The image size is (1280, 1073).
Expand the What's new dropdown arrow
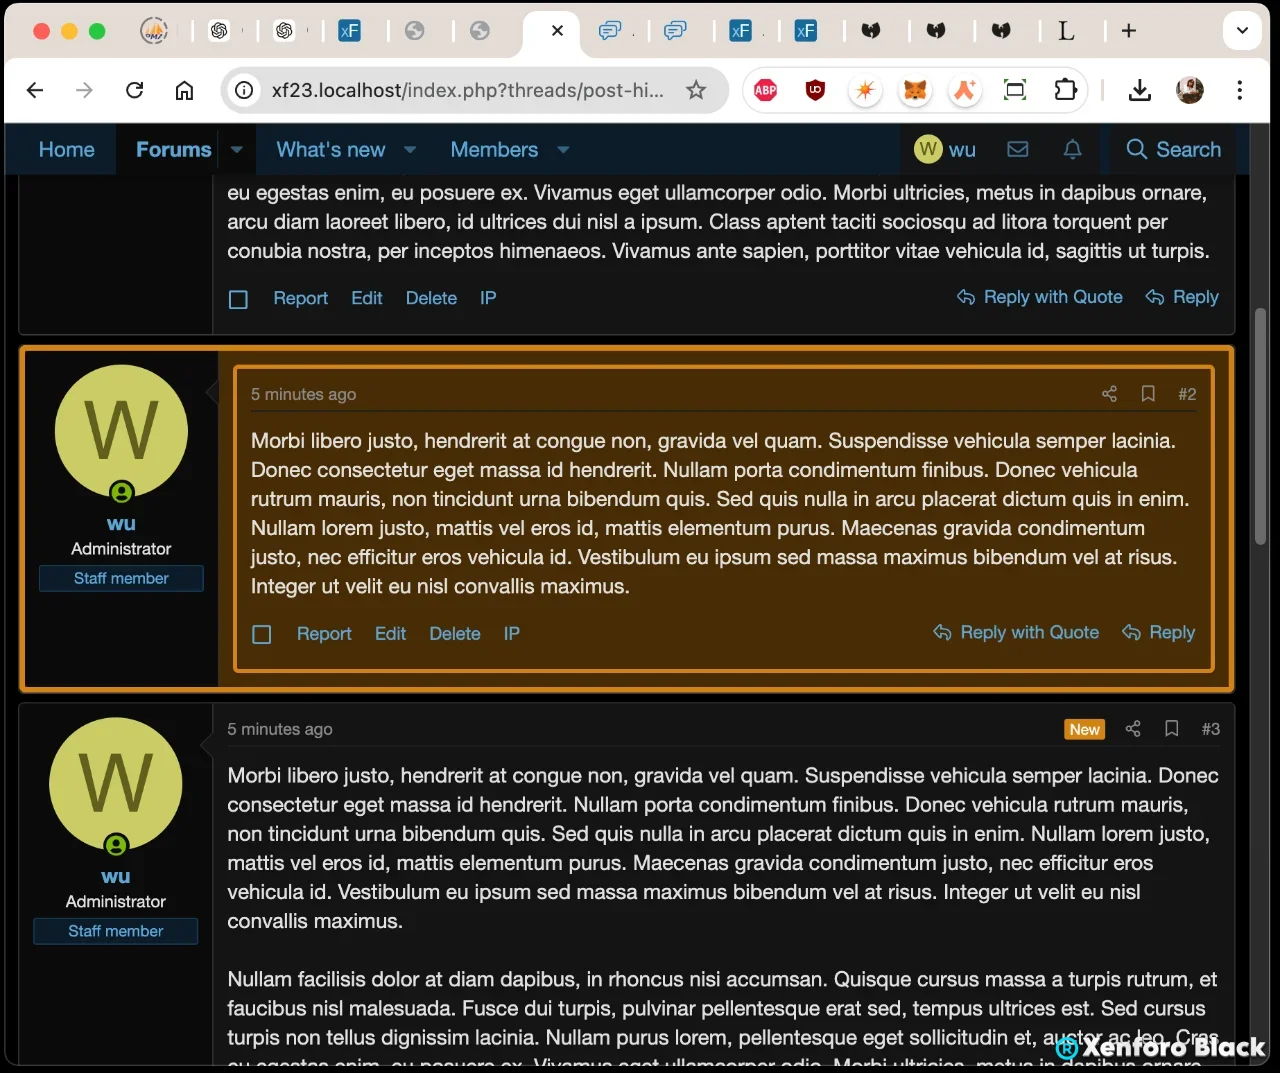click(x=410, y=150)
